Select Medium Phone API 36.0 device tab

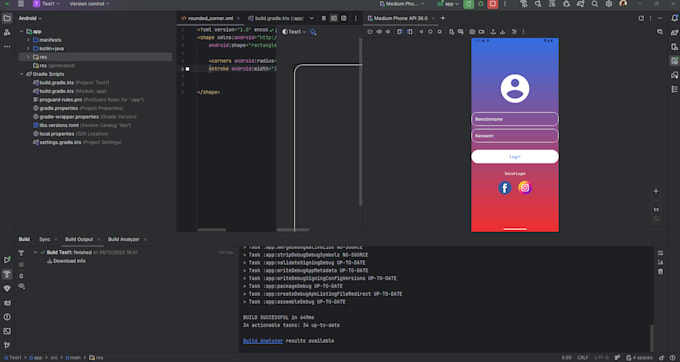401,18
